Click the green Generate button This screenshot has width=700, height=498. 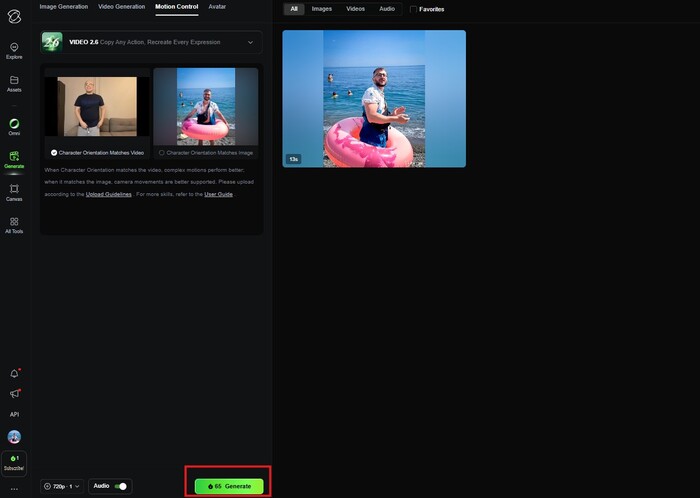229,486
